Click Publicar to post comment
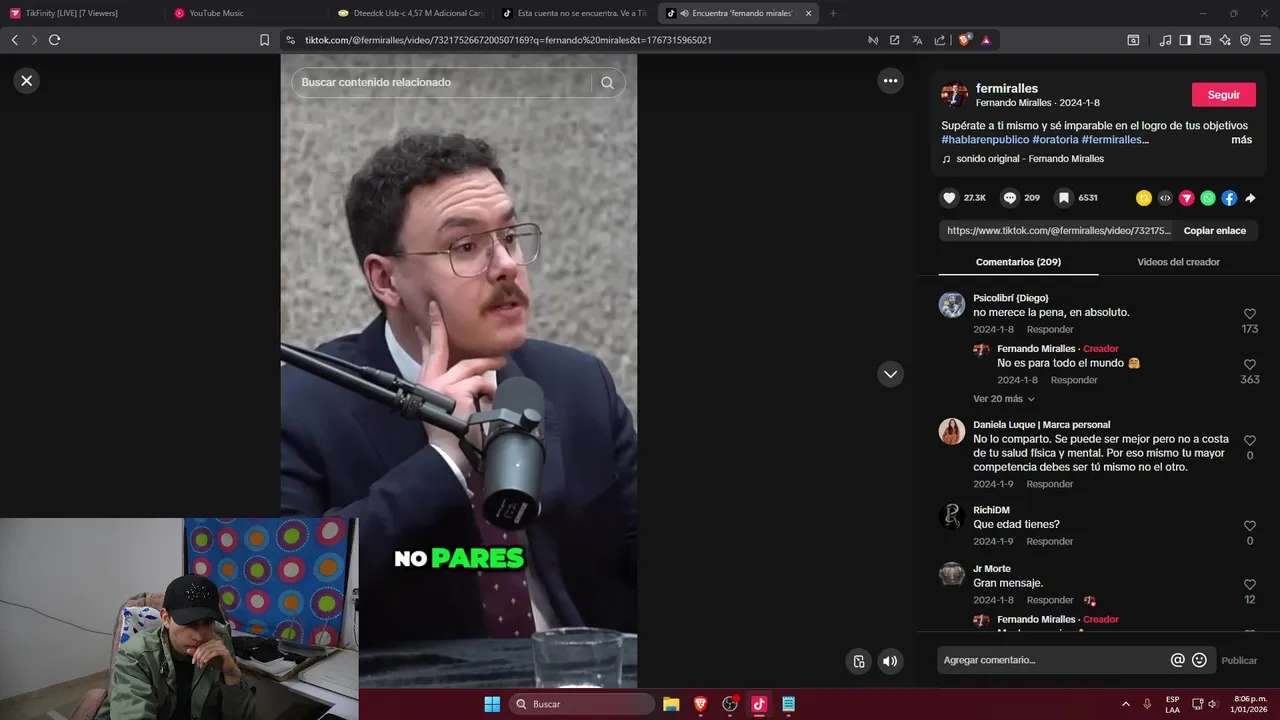 click(x=1239, y=660)
